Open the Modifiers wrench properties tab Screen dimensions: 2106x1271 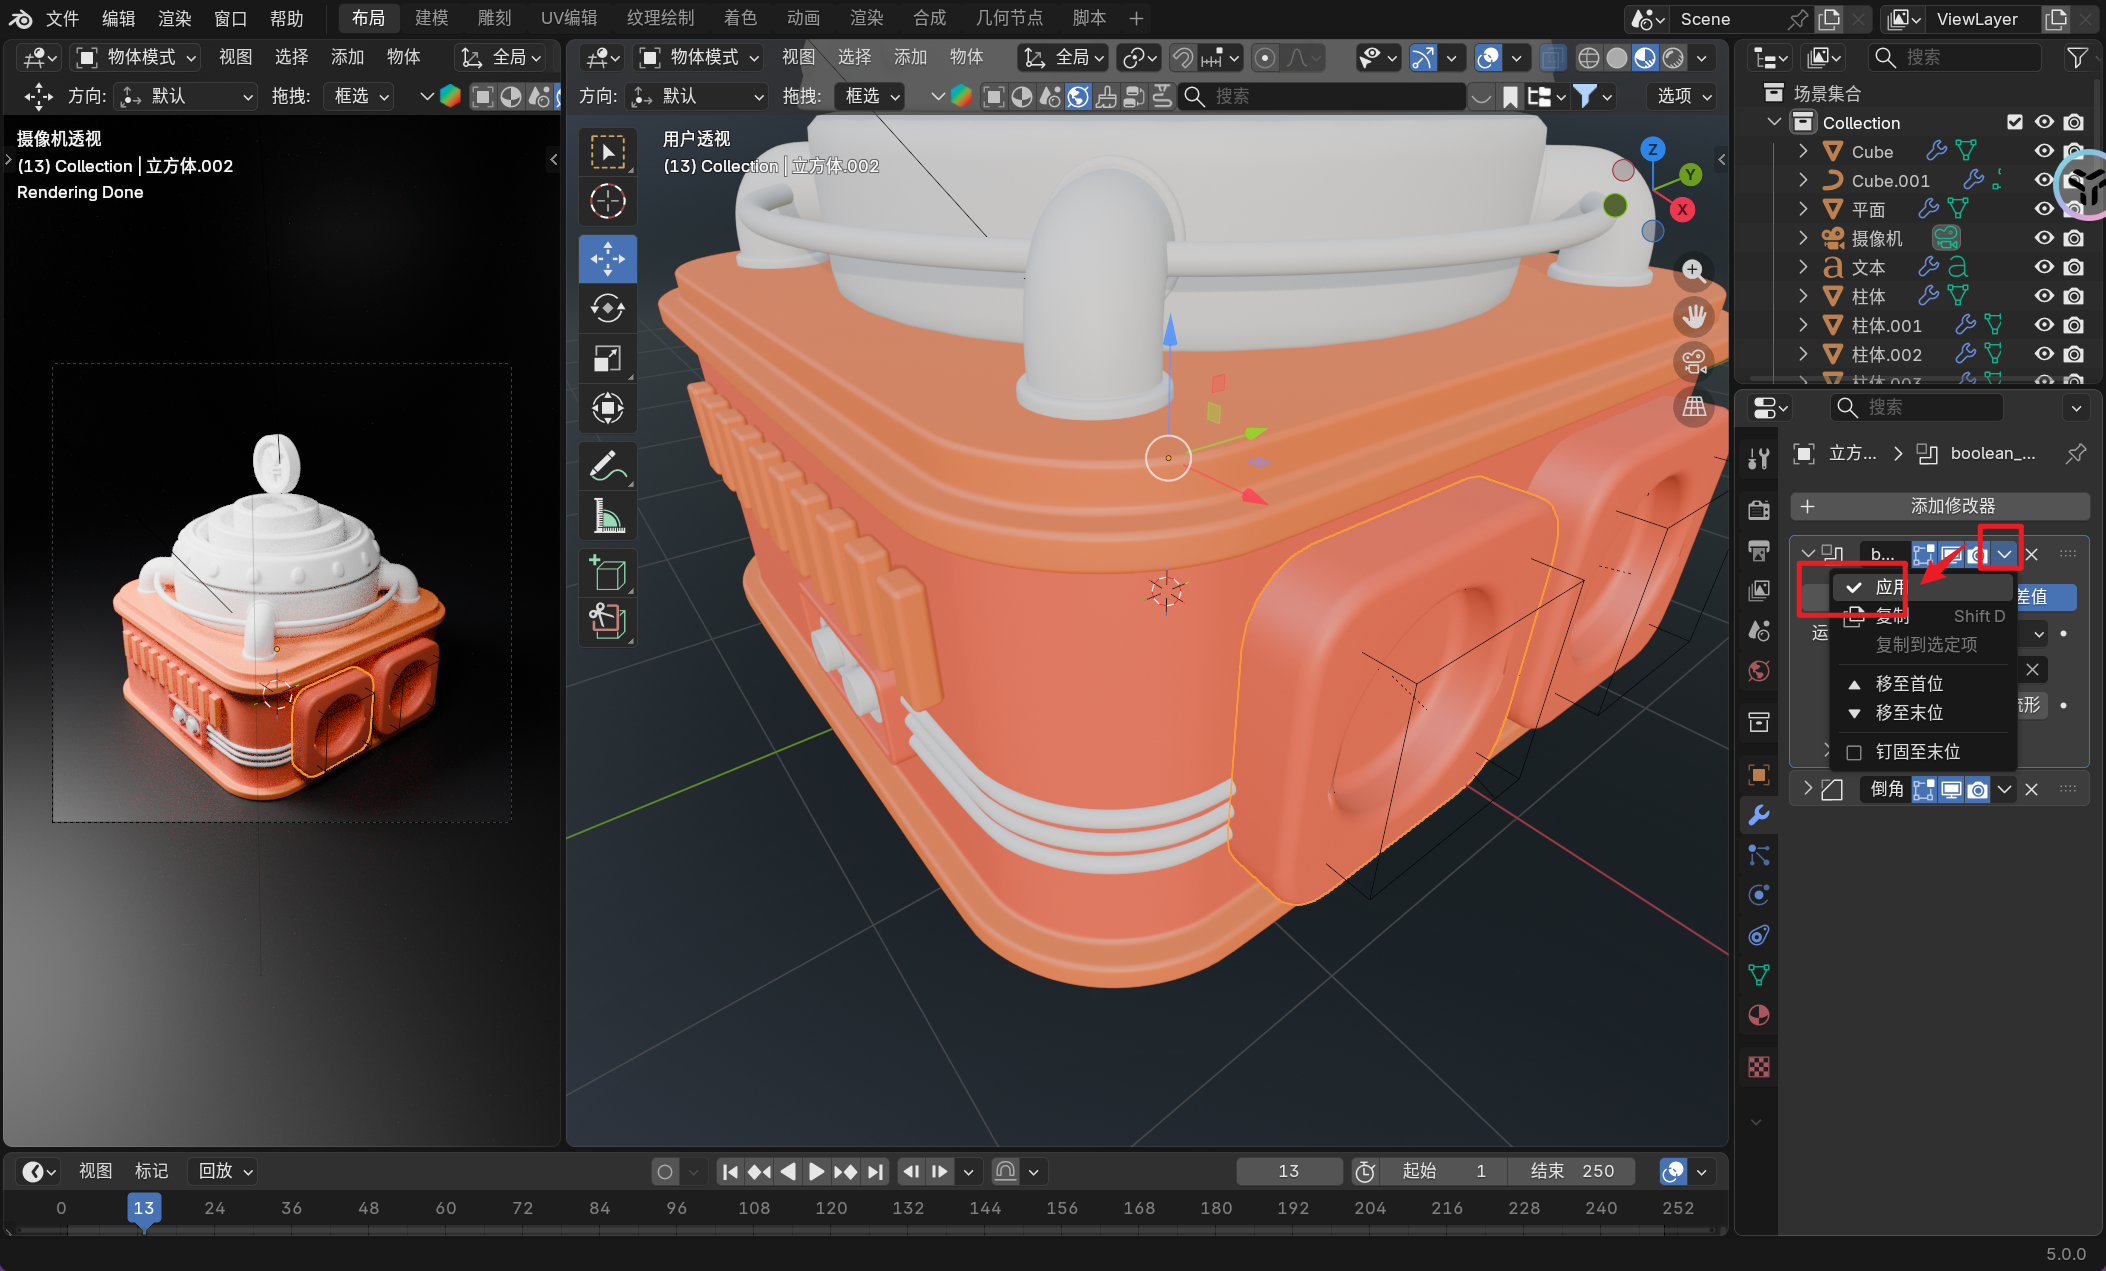pyautogui.click(x=1759, y=815)
